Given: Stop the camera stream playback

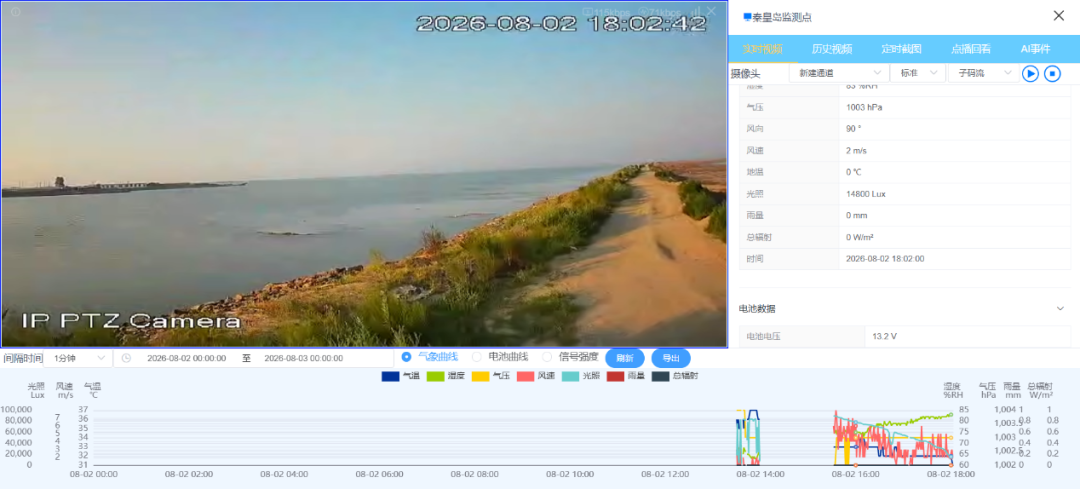Looking at the screenshot, I should [1052, 73].
